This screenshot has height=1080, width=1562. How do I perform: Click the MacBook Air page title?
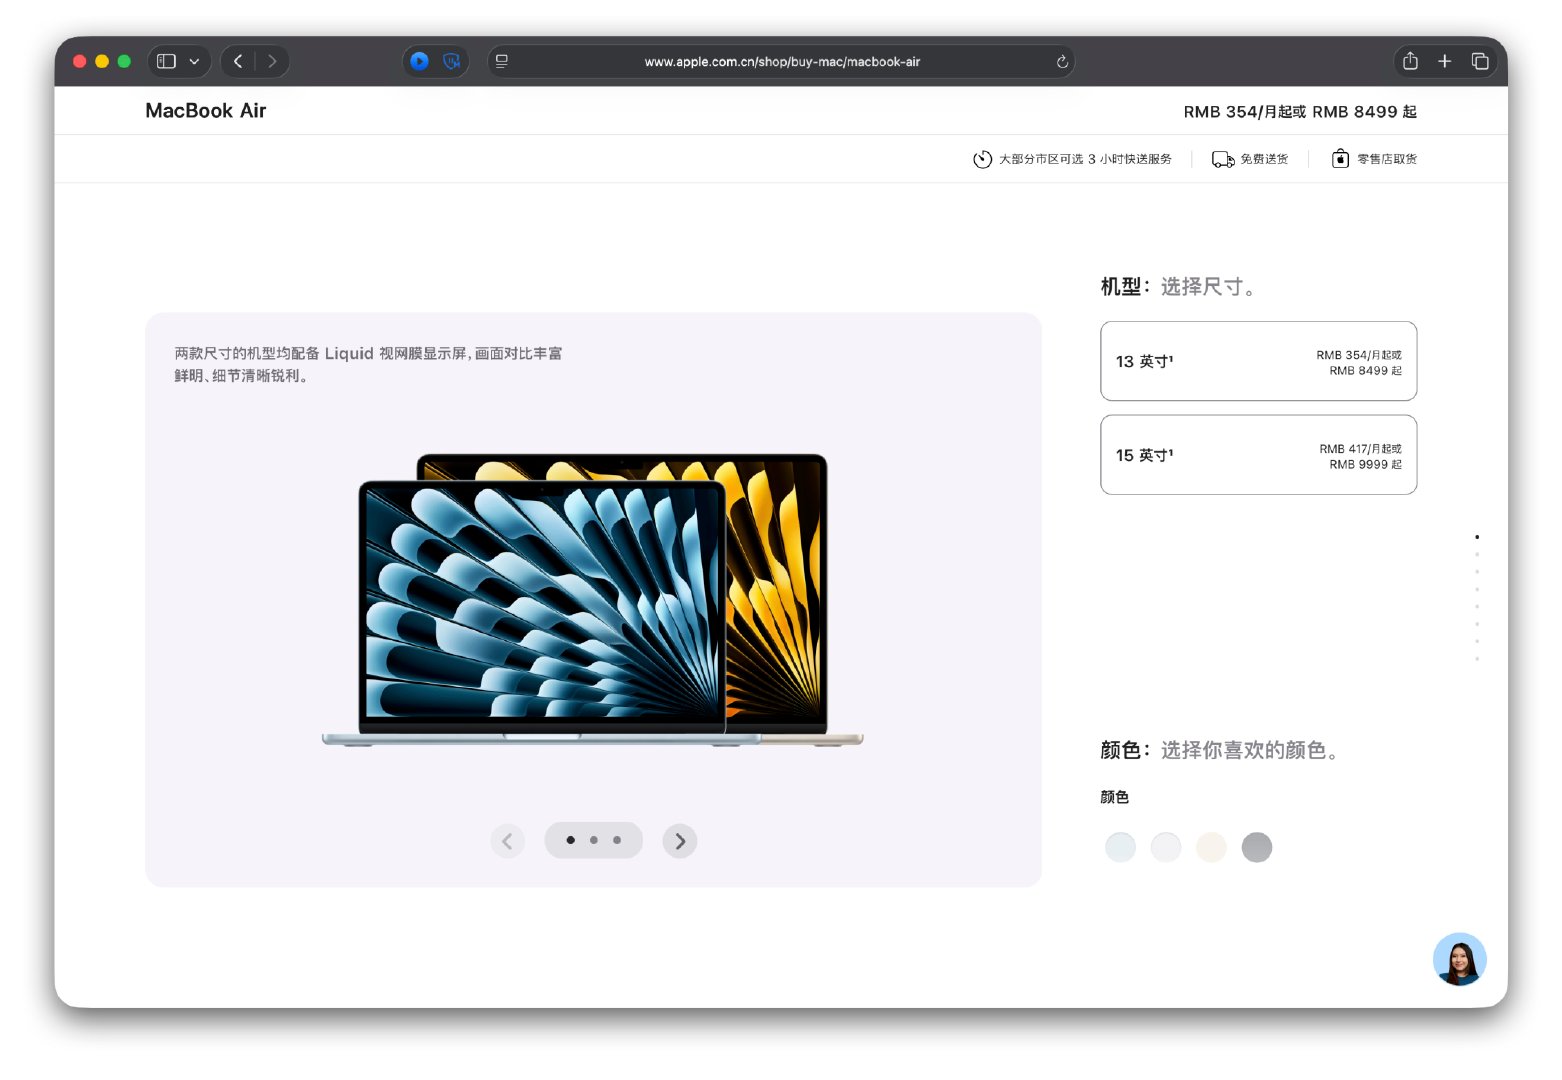tap(206, 111)
